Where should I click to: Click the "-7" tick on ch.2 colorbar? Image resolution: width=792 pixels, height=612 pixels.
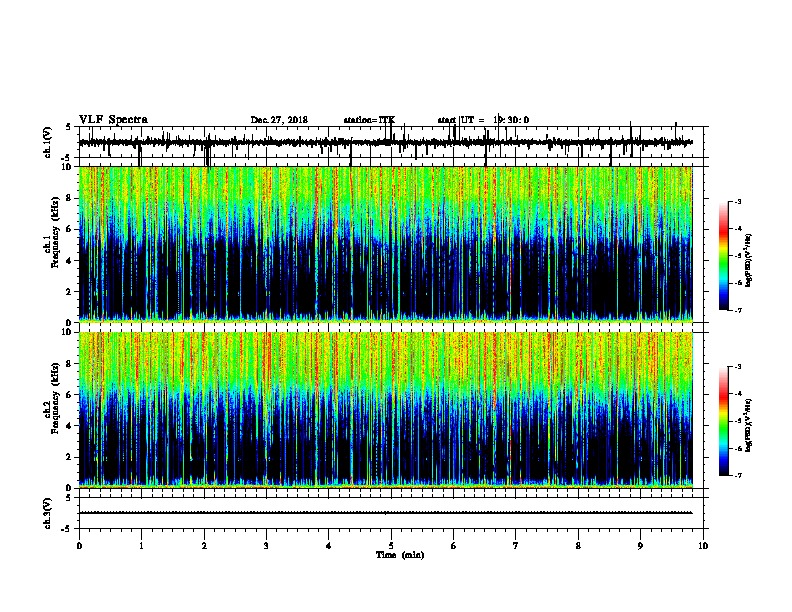(737, 476)
